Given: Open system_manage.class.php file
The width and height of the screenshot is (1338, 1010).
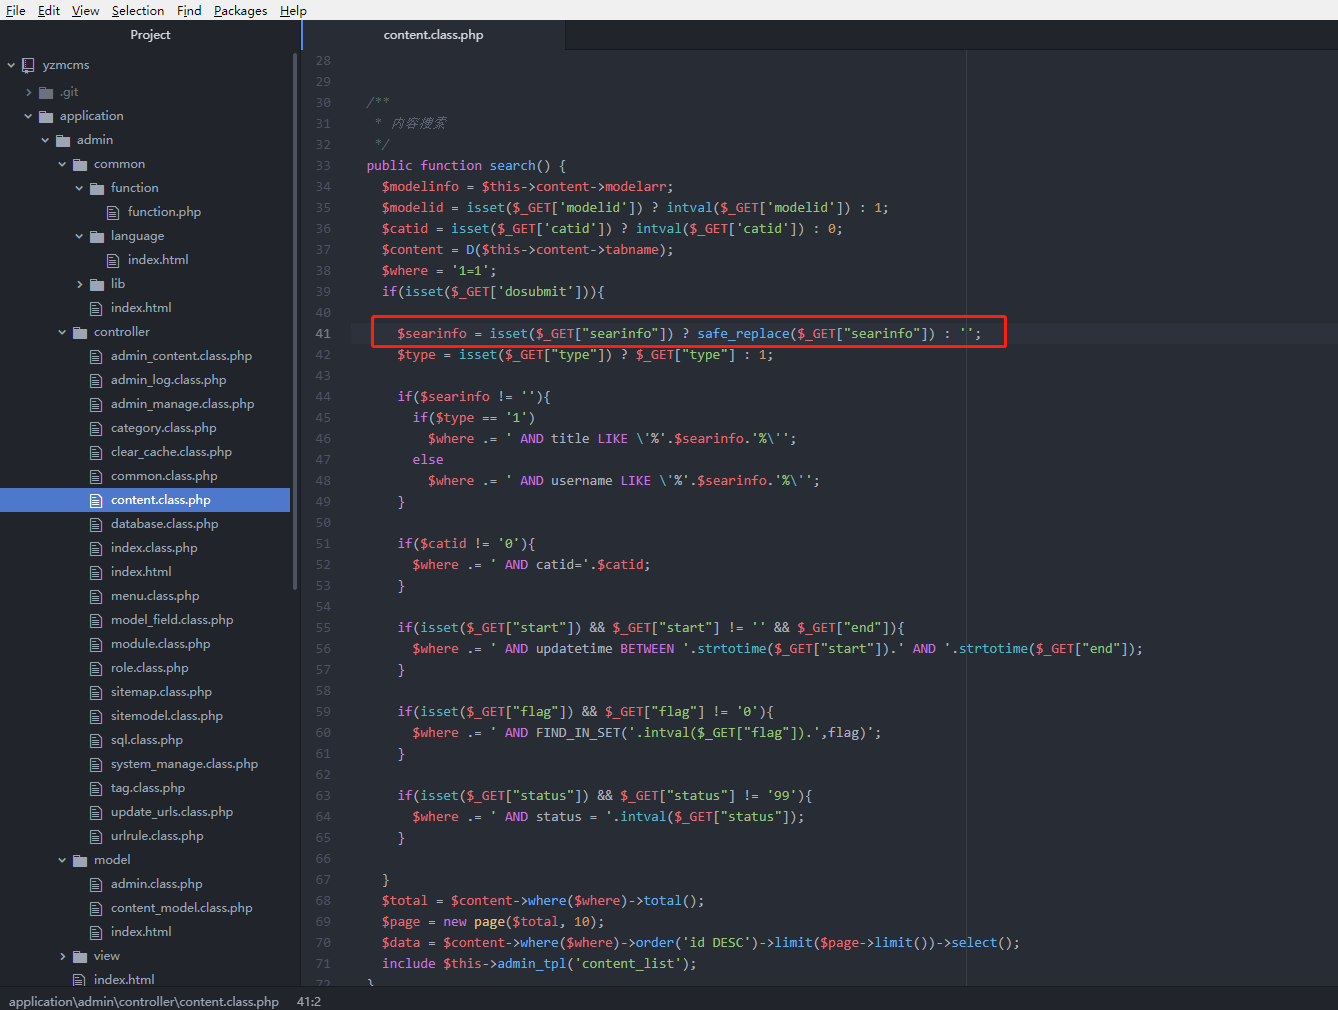Looking at the screenshot, I should click(184, 764).
